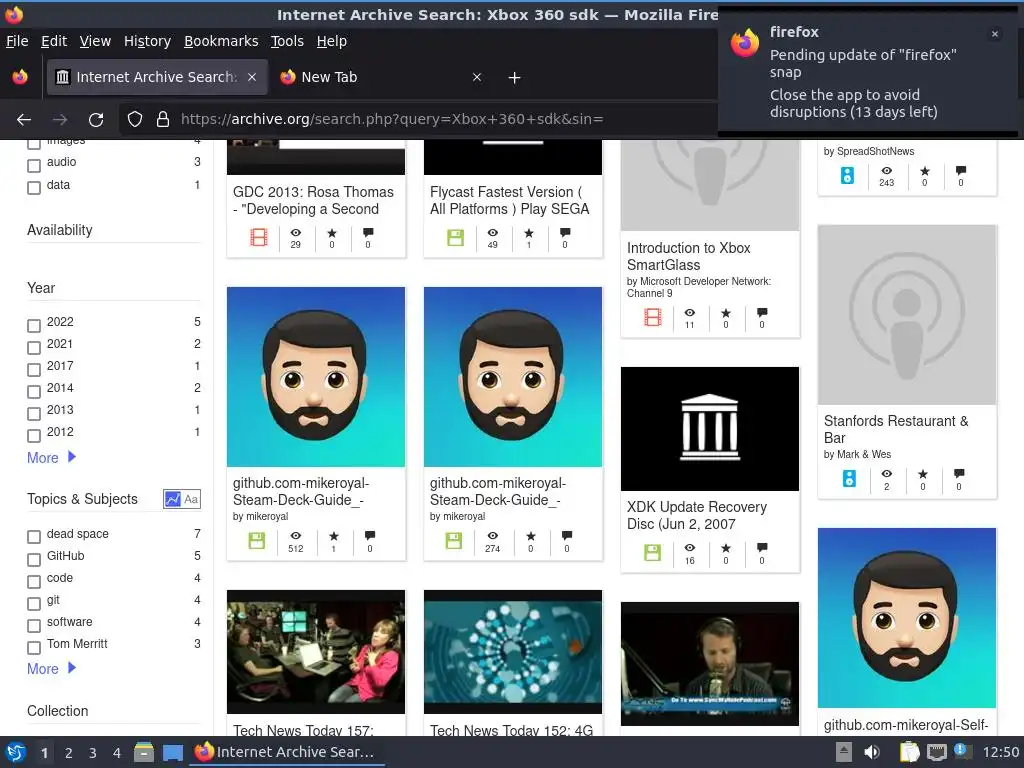Click the floppy icon of Steam-Deck-Guide with 512 views
Viewport: 1024px width, 768px height.
tap(257, 540)
